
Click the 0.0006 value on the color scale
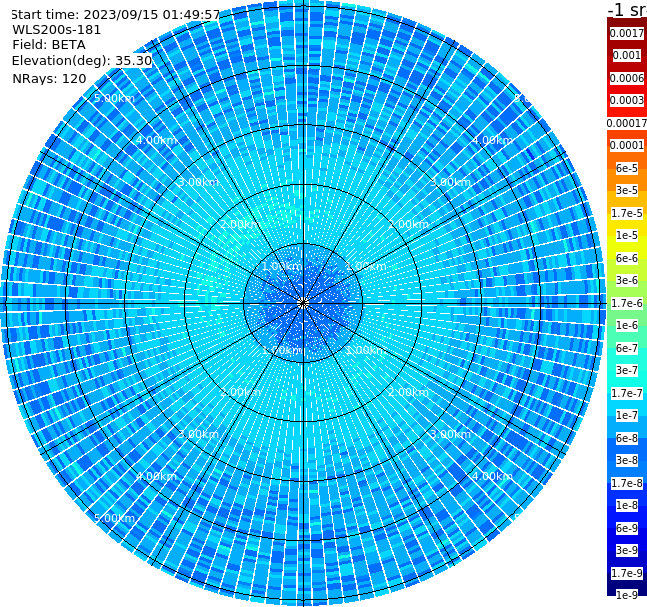click(627, 78)
